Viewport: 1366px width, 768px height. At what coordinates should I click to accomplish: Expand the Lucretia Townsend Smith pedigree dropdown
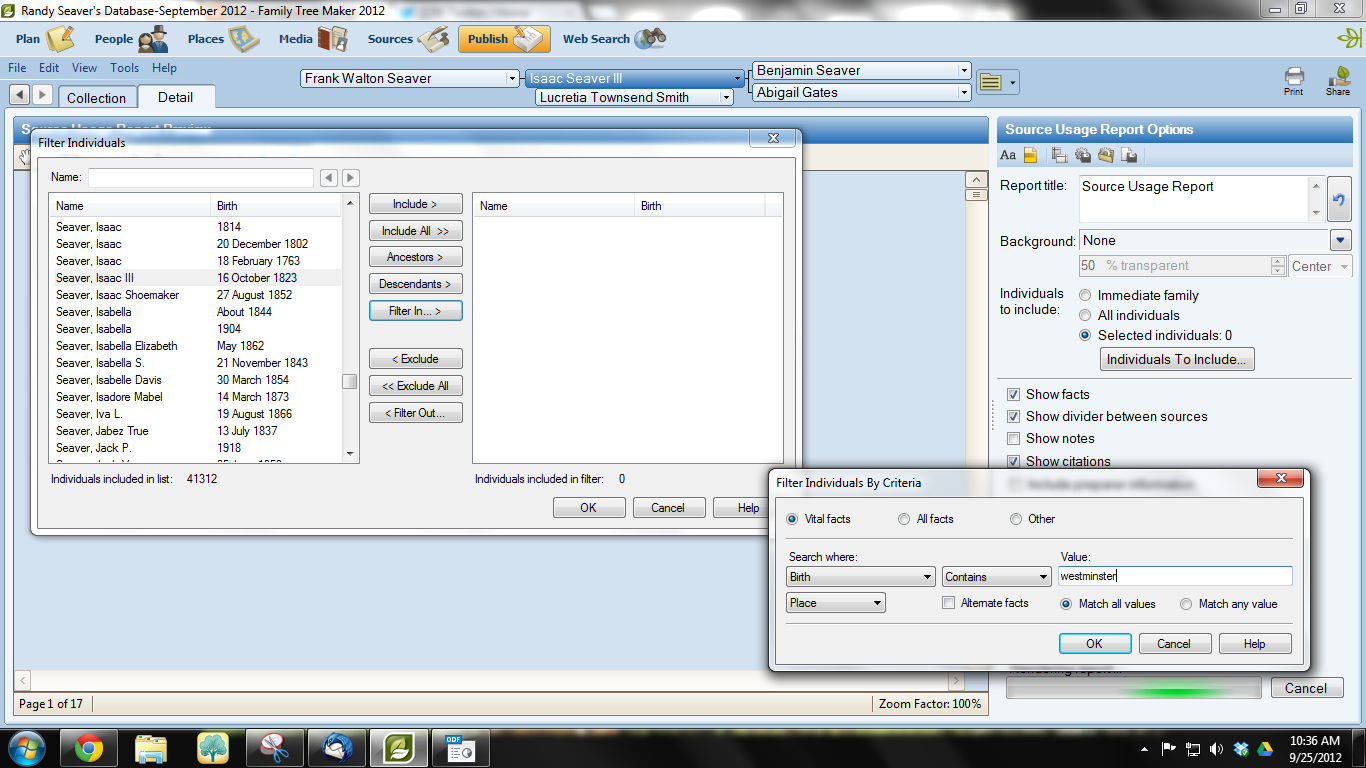(x=725, y=97)
